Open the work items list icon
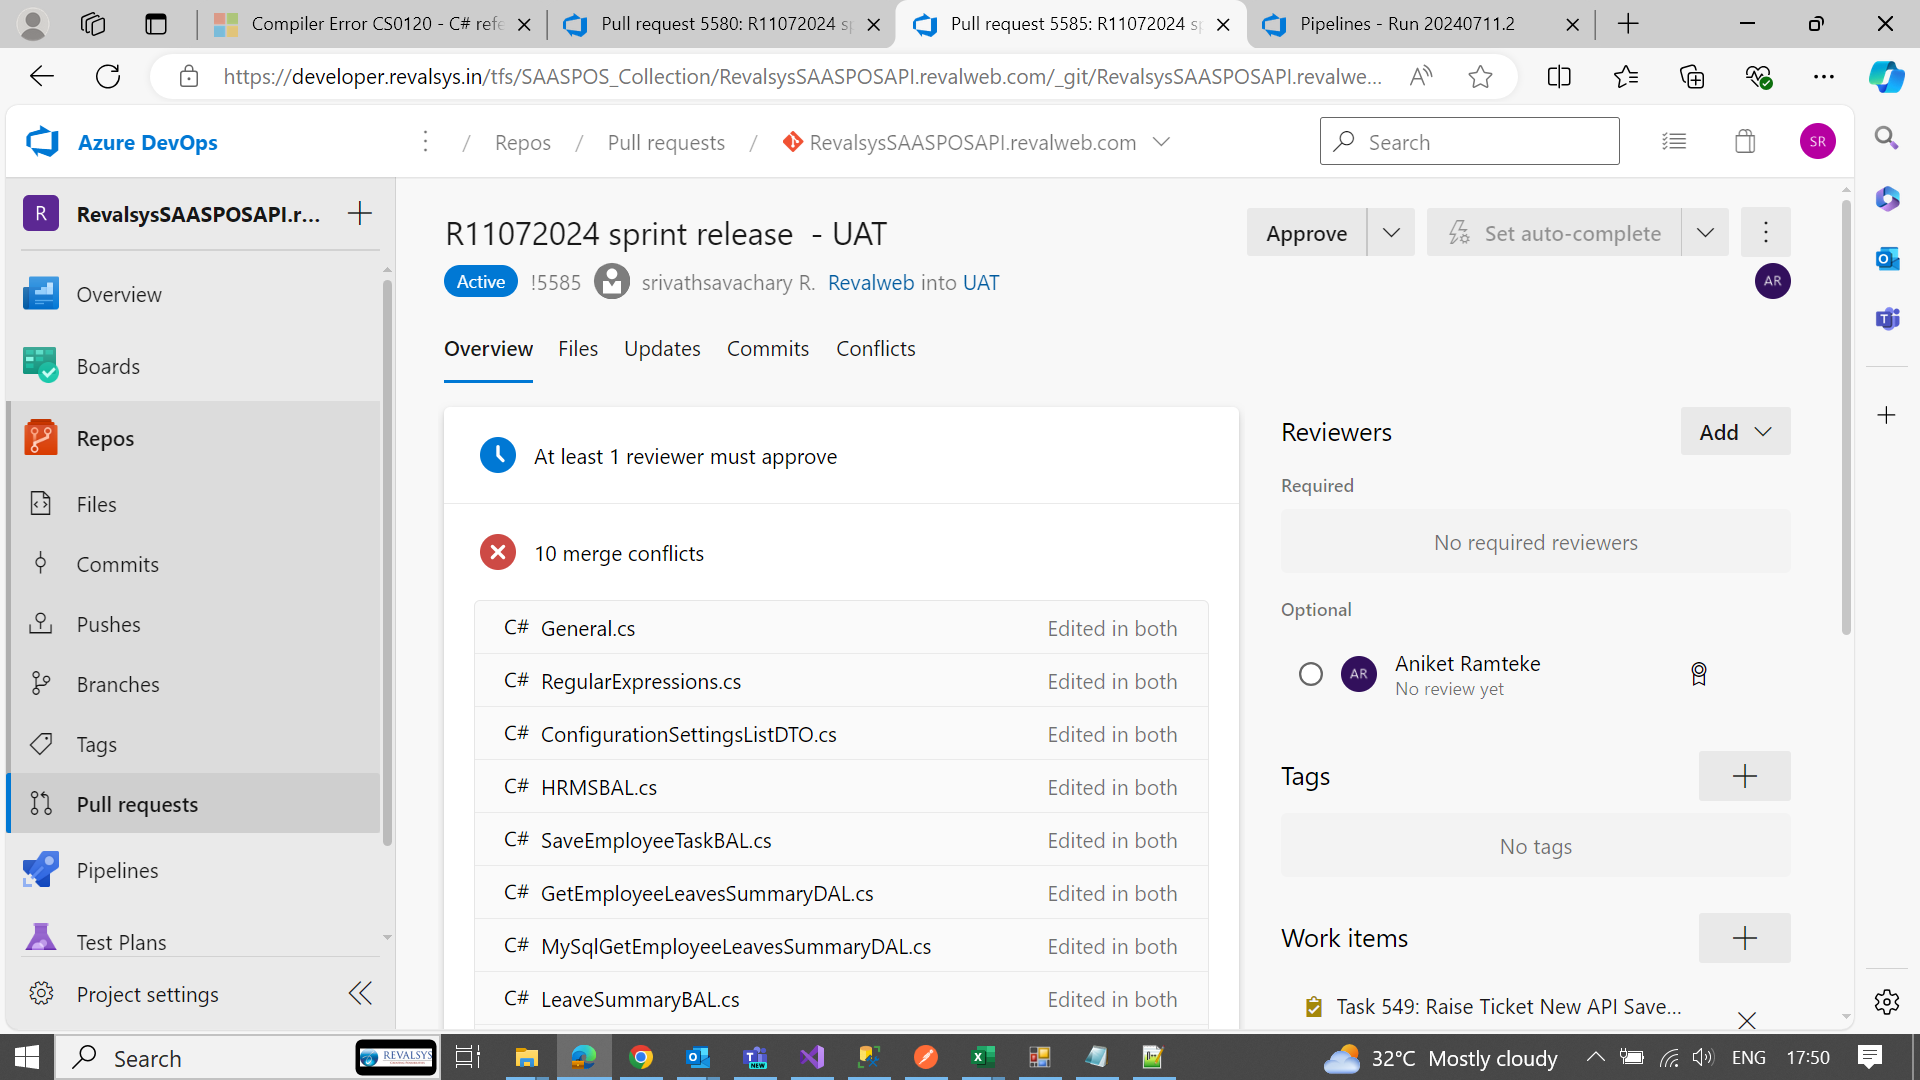1920x1080 pixels. [1674, 142]
